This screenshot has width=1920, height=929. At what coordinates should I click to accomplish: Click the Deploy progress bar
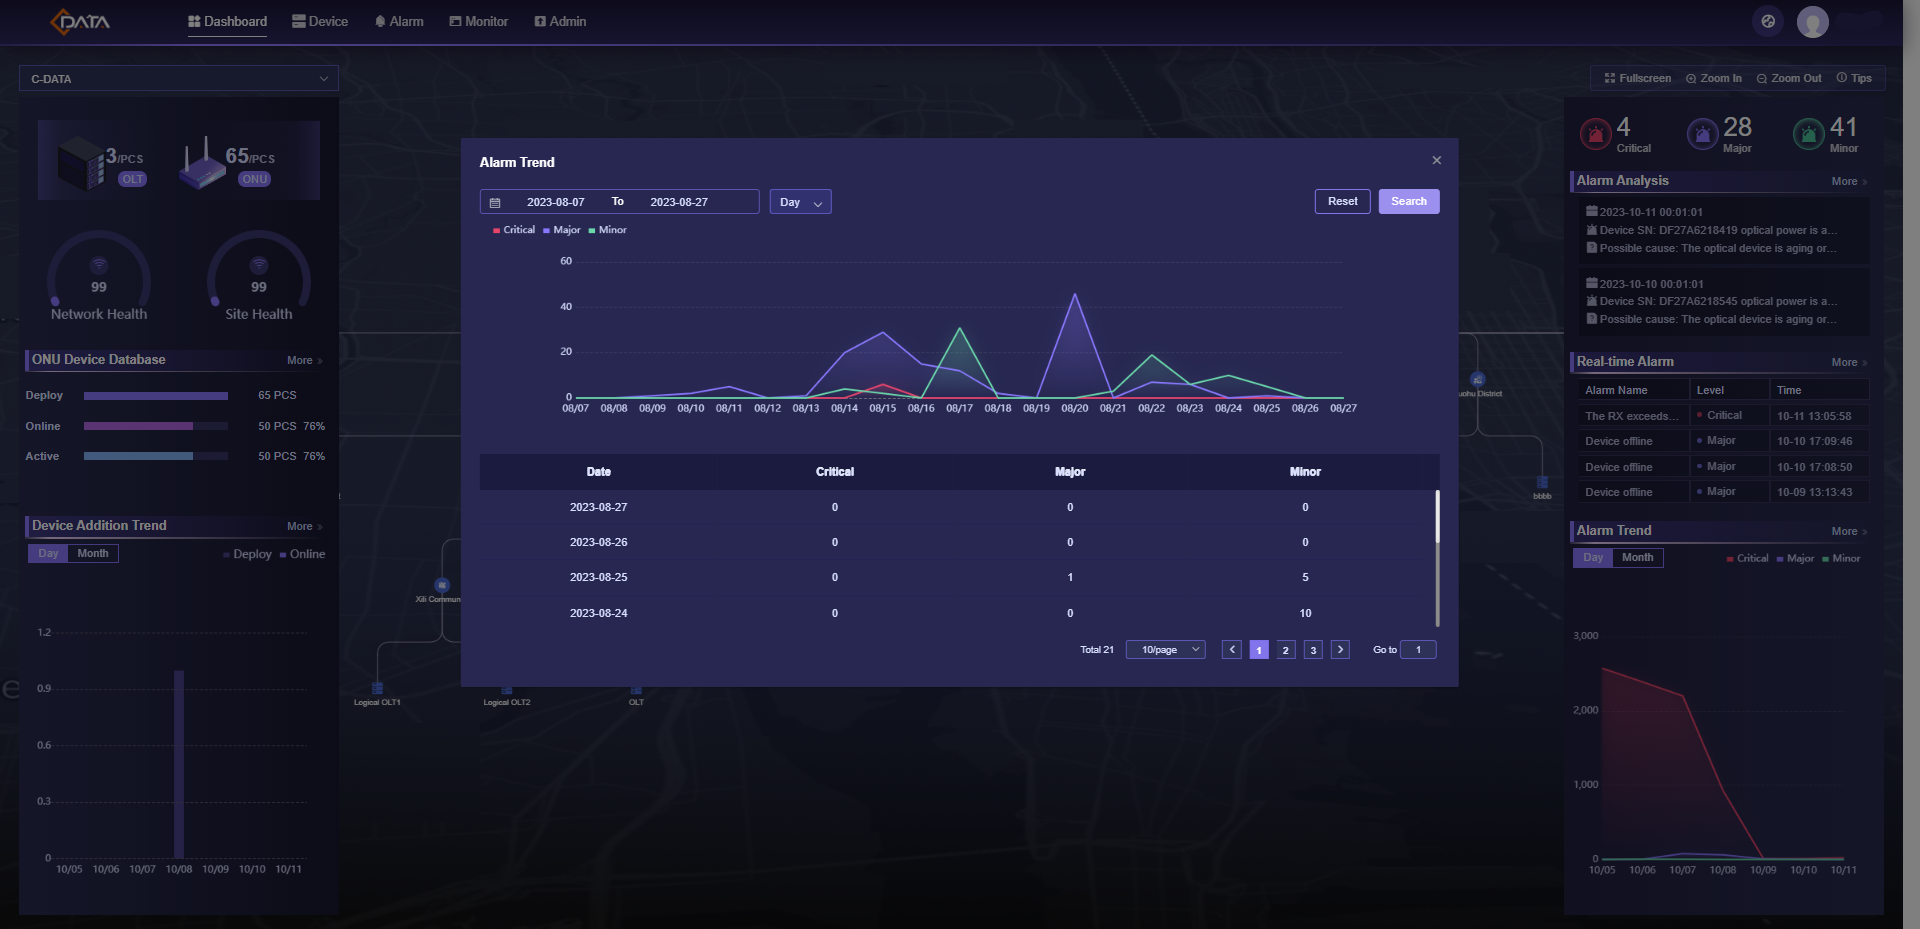[x=156, y=396]
